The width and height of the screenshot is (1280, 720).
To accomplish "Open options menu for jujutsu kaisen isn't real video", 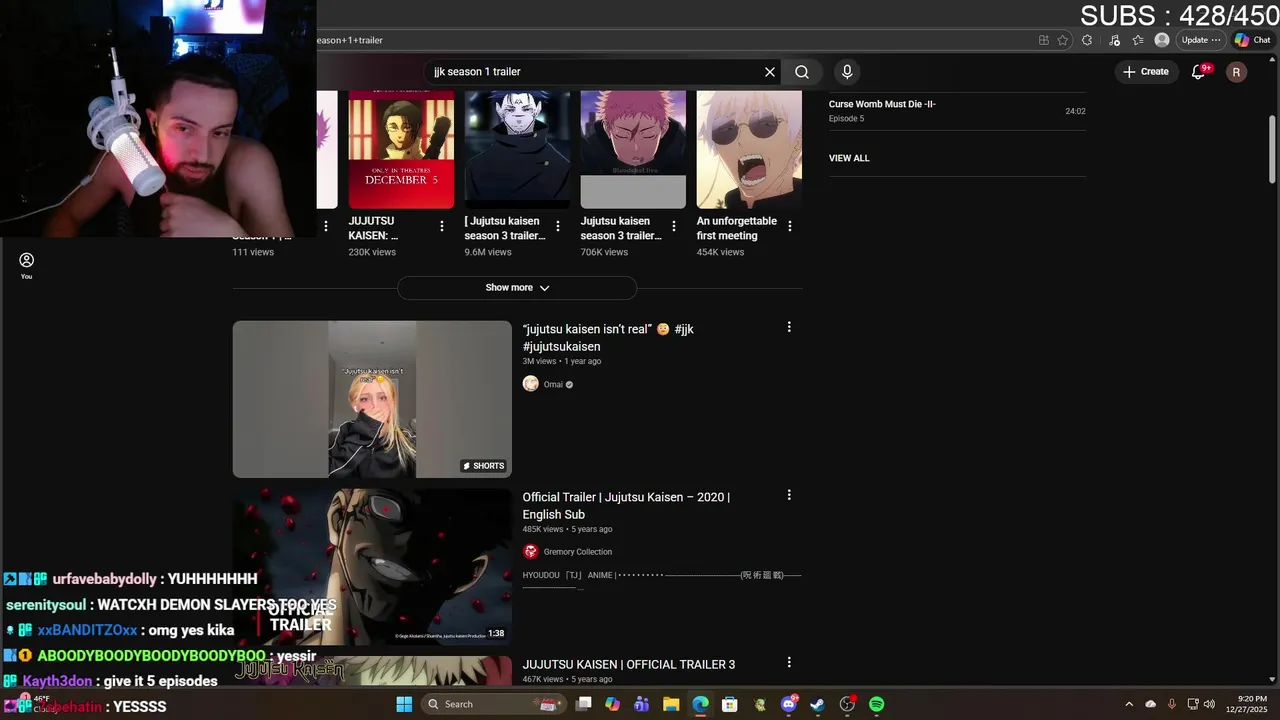I will coord(789,327).
